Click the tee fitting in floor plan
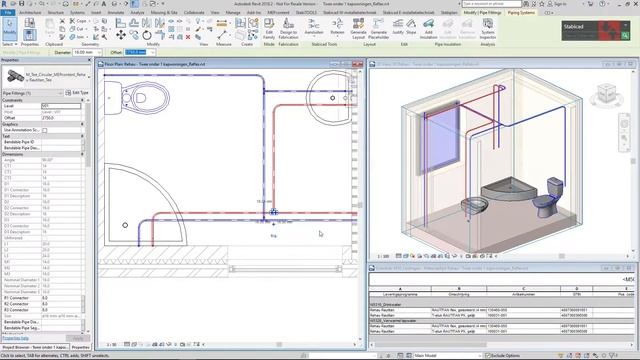 point(273,212)
